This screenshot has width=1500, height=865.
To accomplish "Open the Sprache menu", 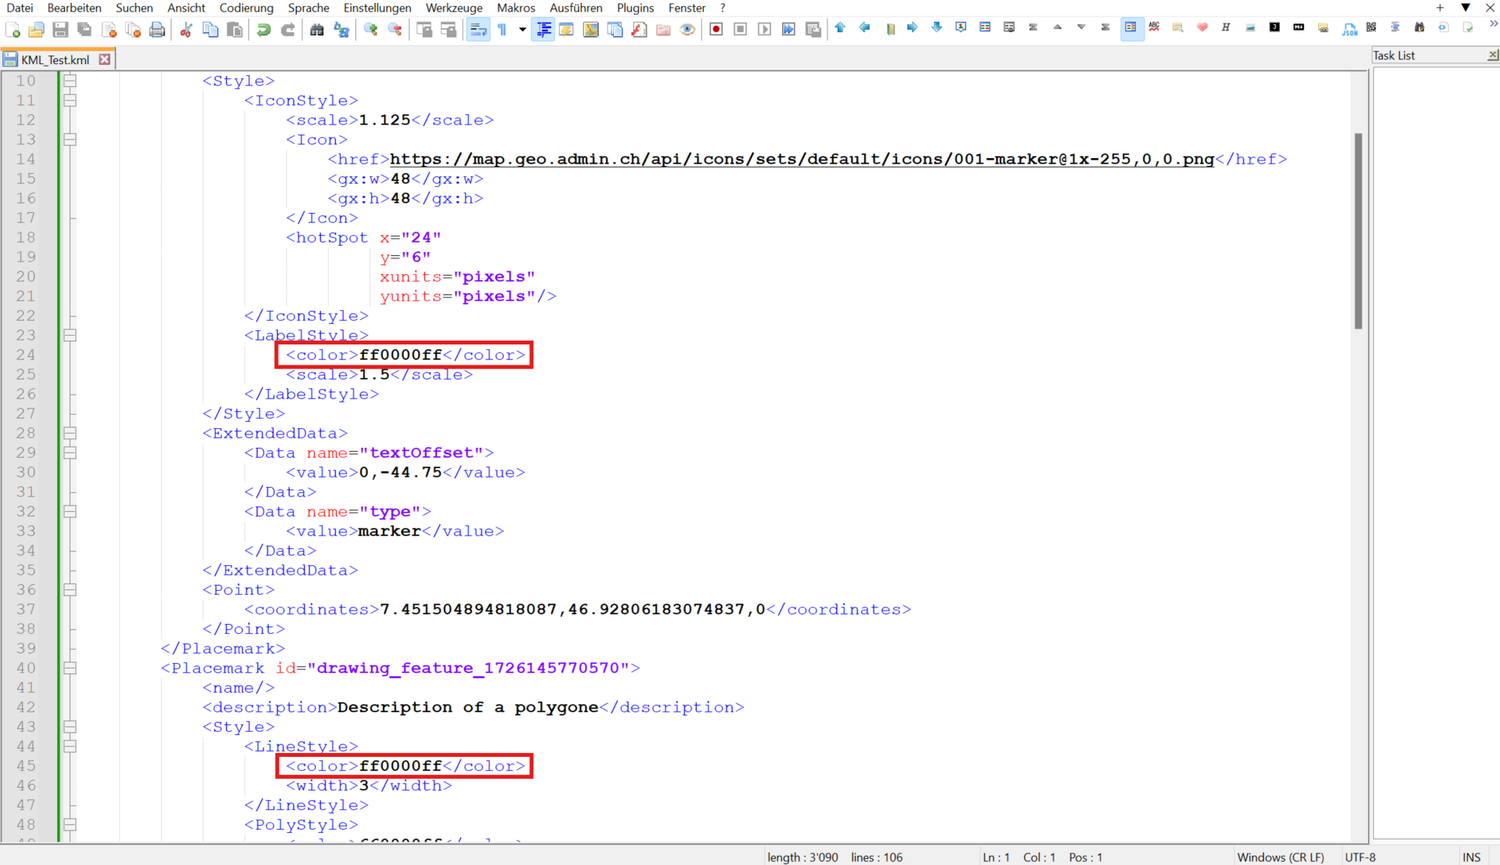I will pos(308,8).
